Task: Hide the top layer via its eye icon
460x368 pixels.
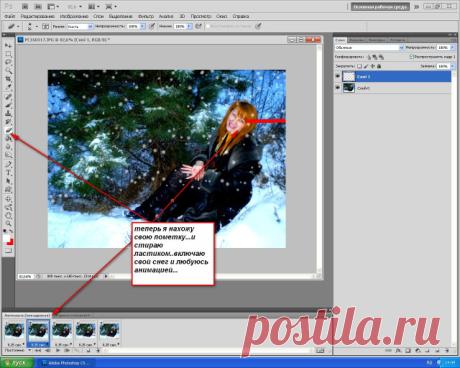Action: [338, 77]
